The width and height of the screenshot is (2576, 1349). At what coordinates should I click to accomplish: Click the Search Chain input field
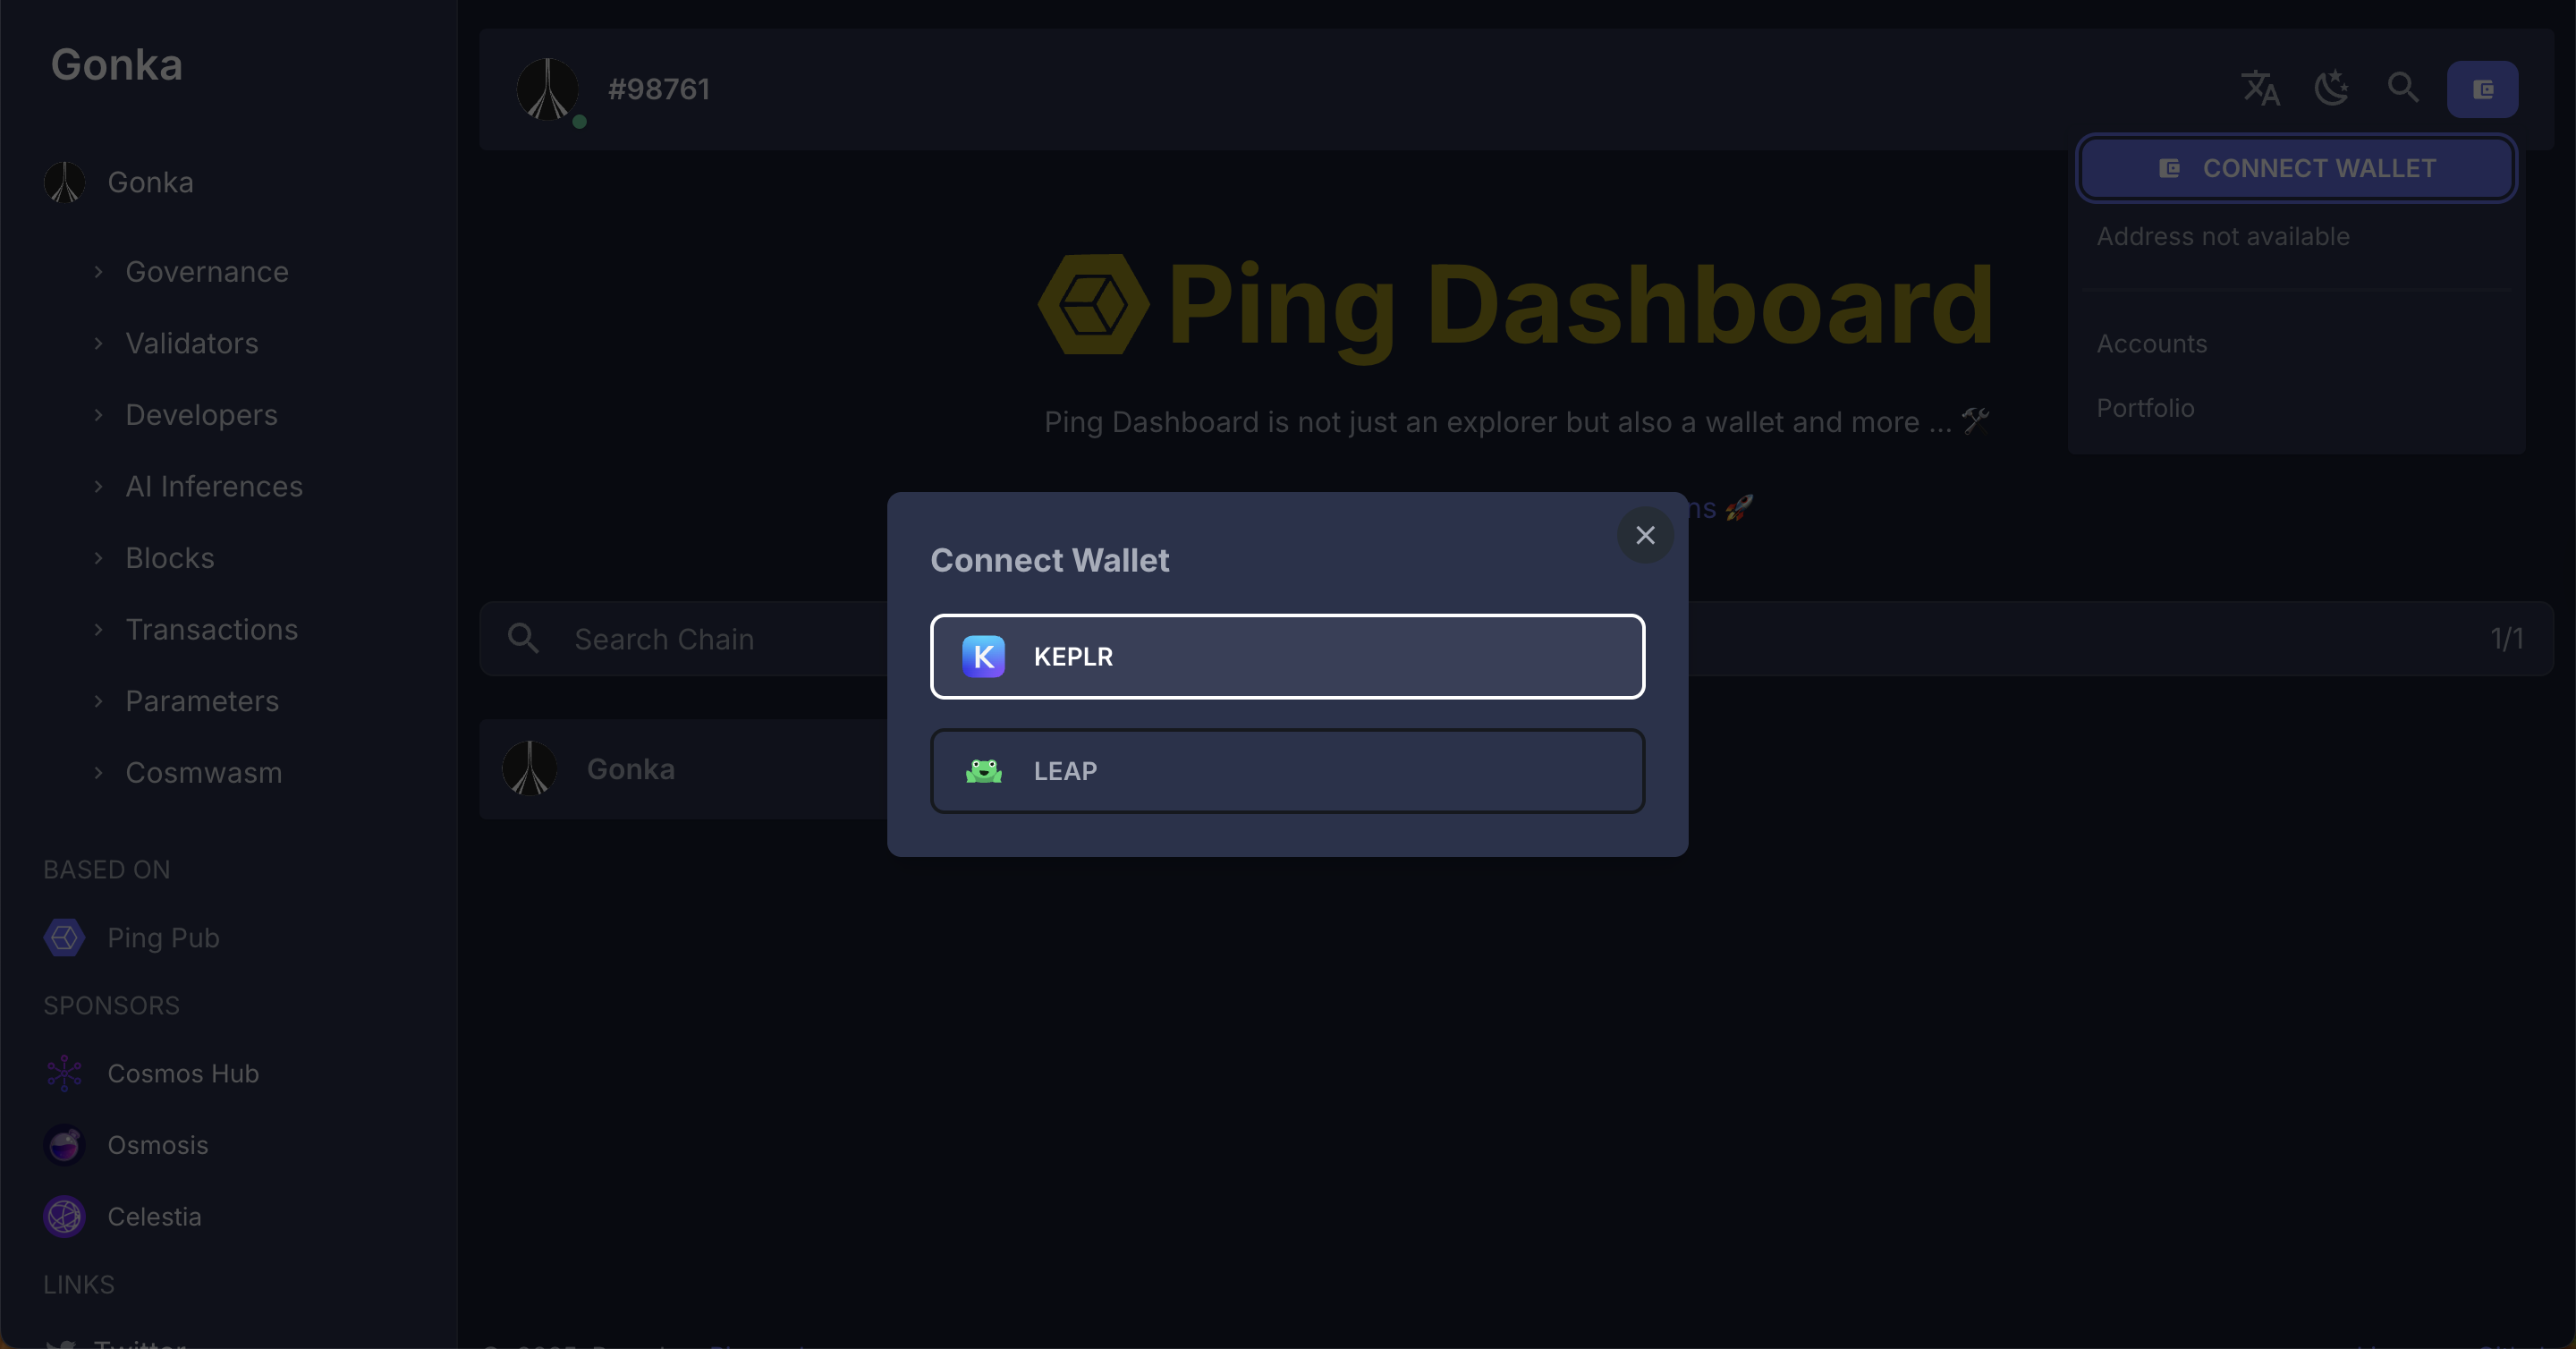pos(700,639)
